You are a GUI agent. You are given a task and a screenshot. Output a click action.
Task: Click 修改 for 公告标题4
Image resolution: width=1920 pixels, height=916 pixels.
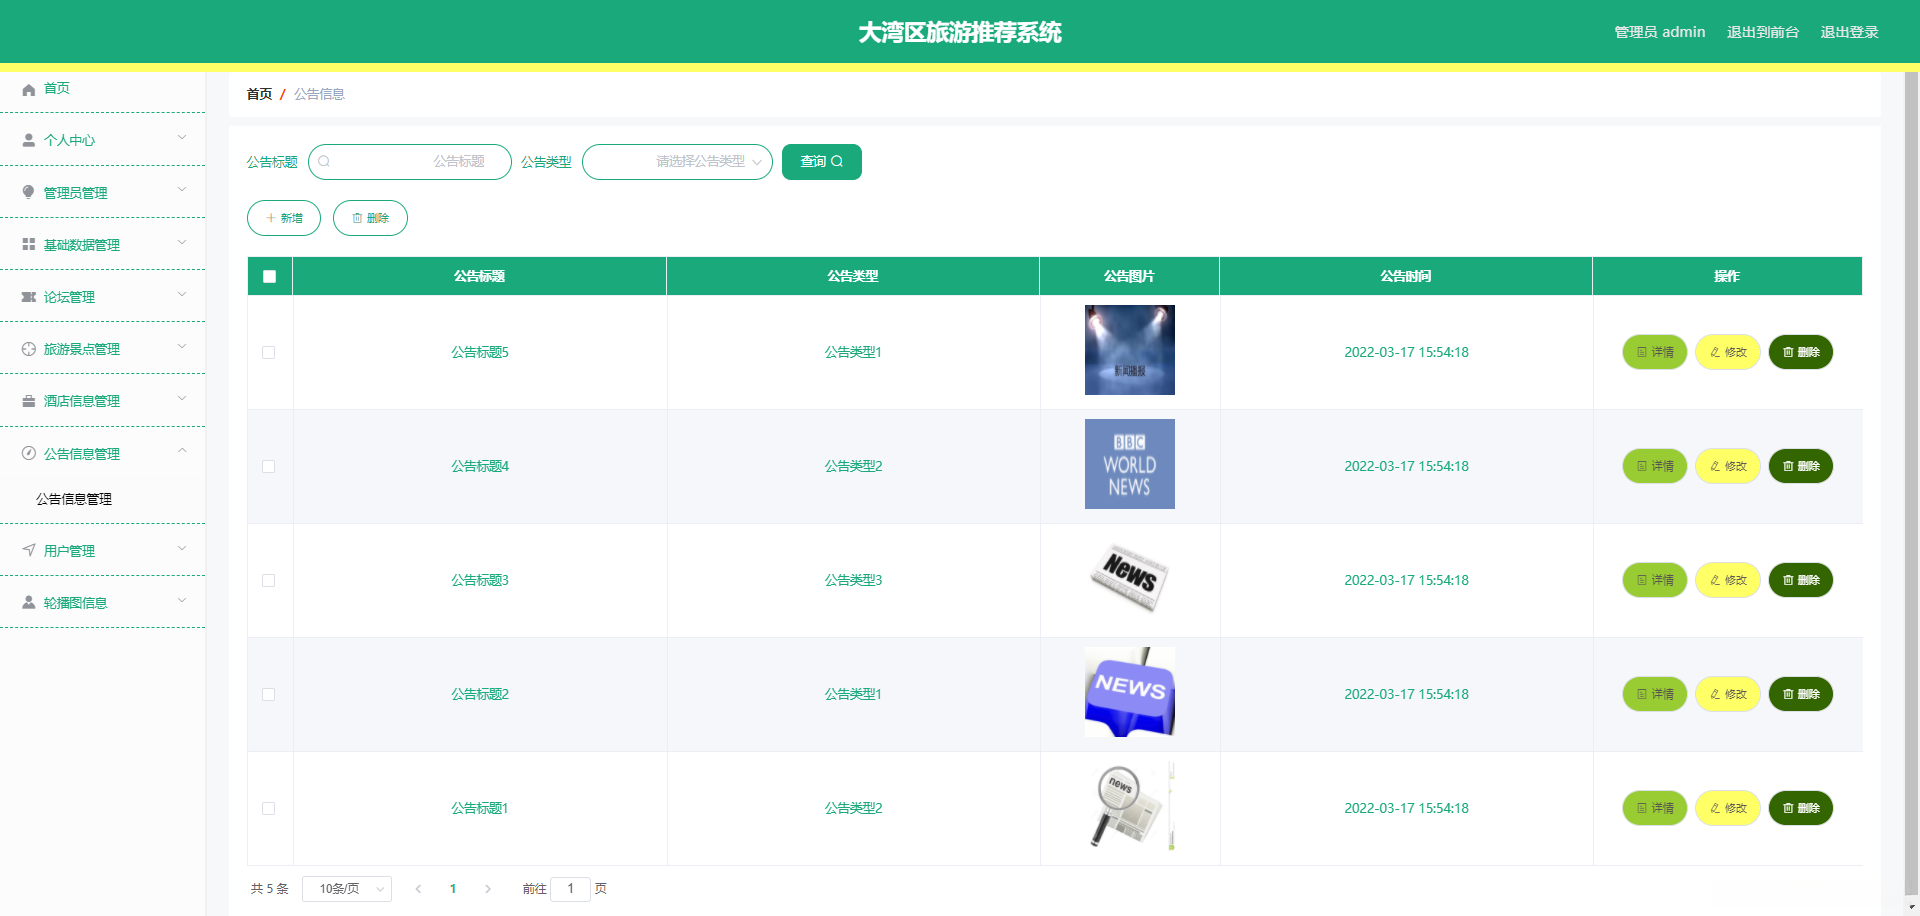point(1728,466)
